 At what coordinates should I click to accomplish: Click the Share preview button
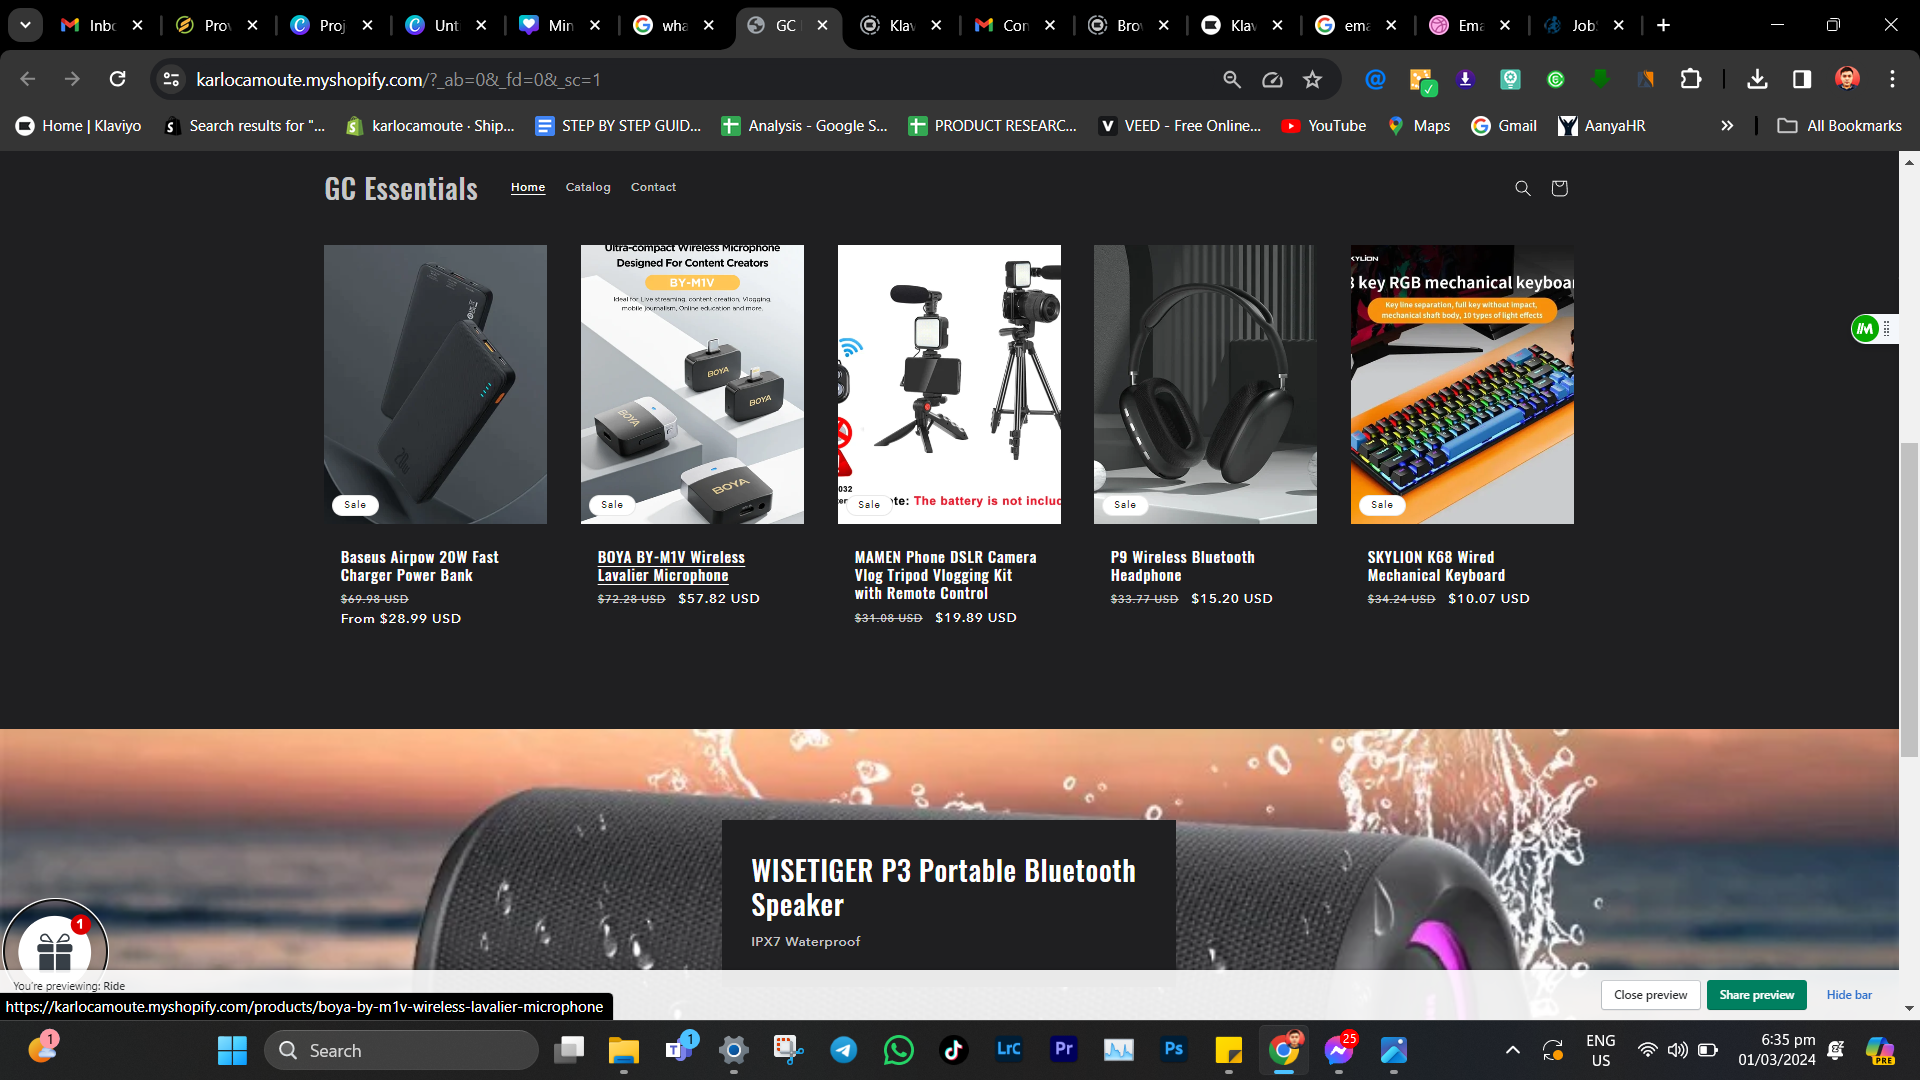click(1756, 995)
